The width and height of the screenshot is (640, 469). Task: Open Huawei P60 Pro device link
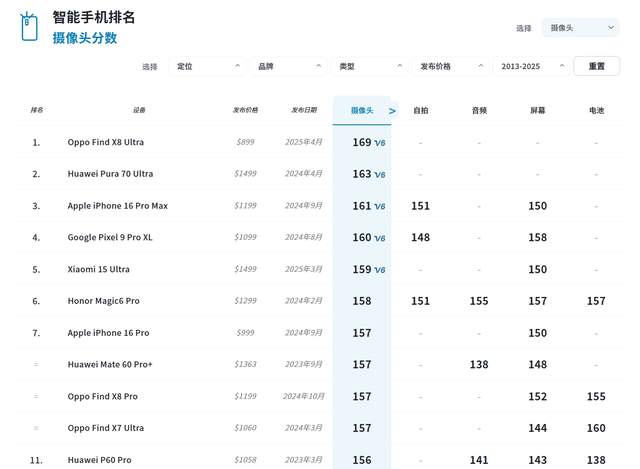coord(100,460)
